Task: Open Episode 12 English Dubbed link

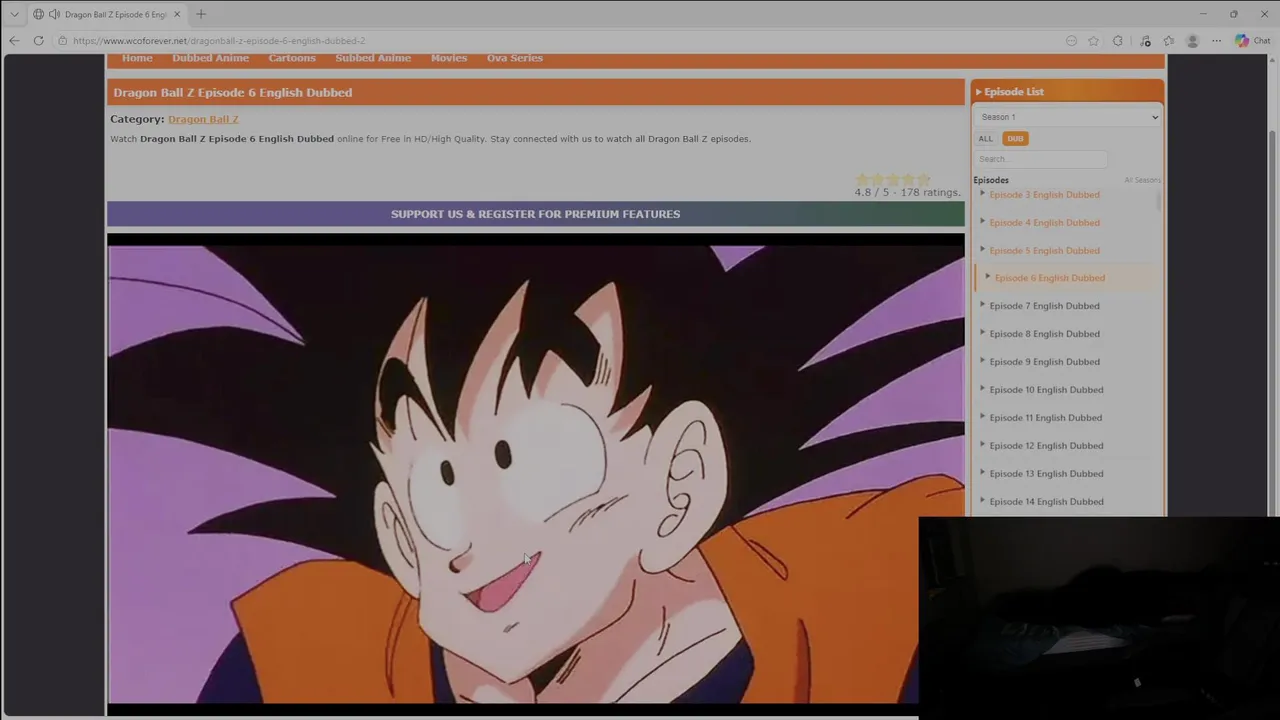Action: click(x=1046, y=446)
